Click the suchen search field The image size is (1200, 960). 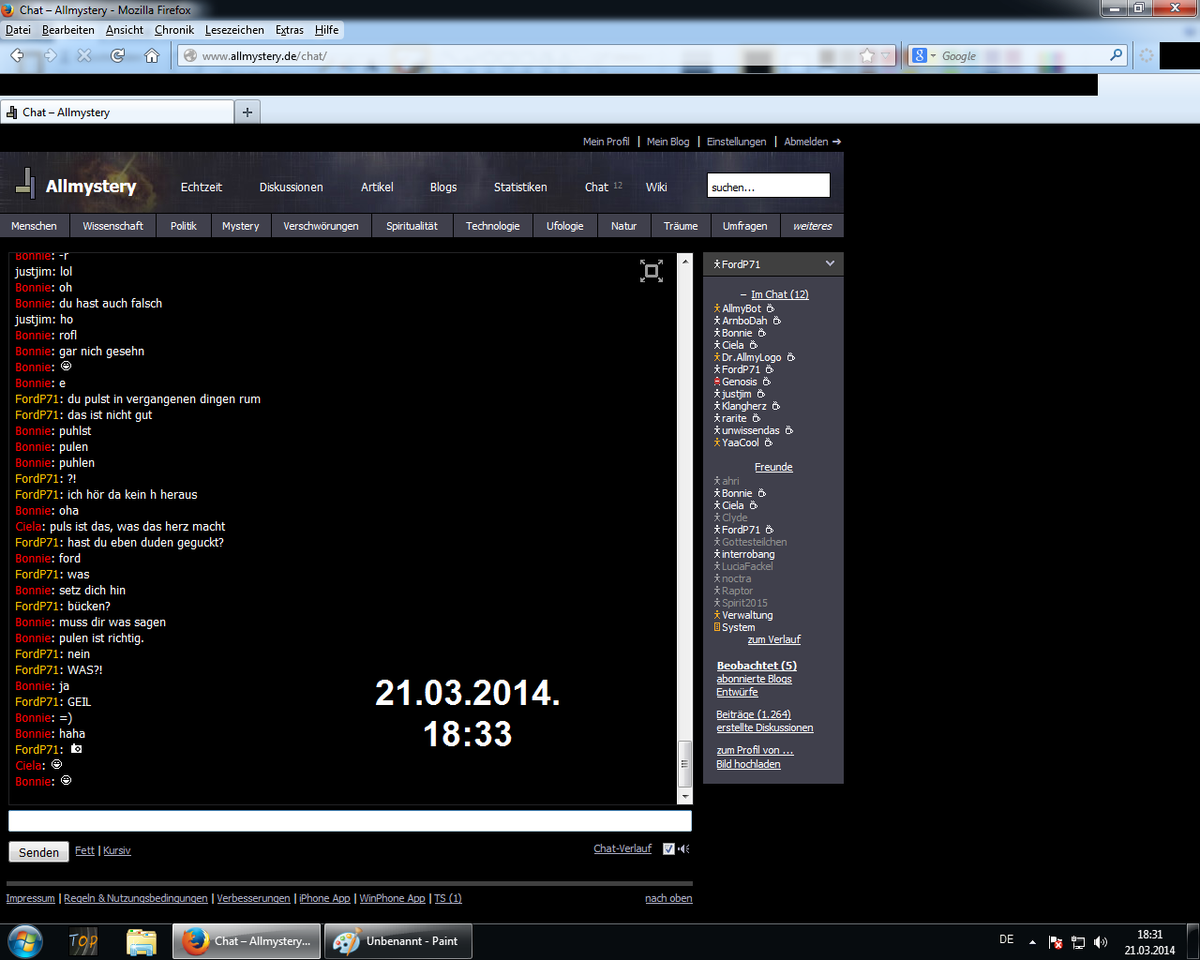[x=769, y=186]
